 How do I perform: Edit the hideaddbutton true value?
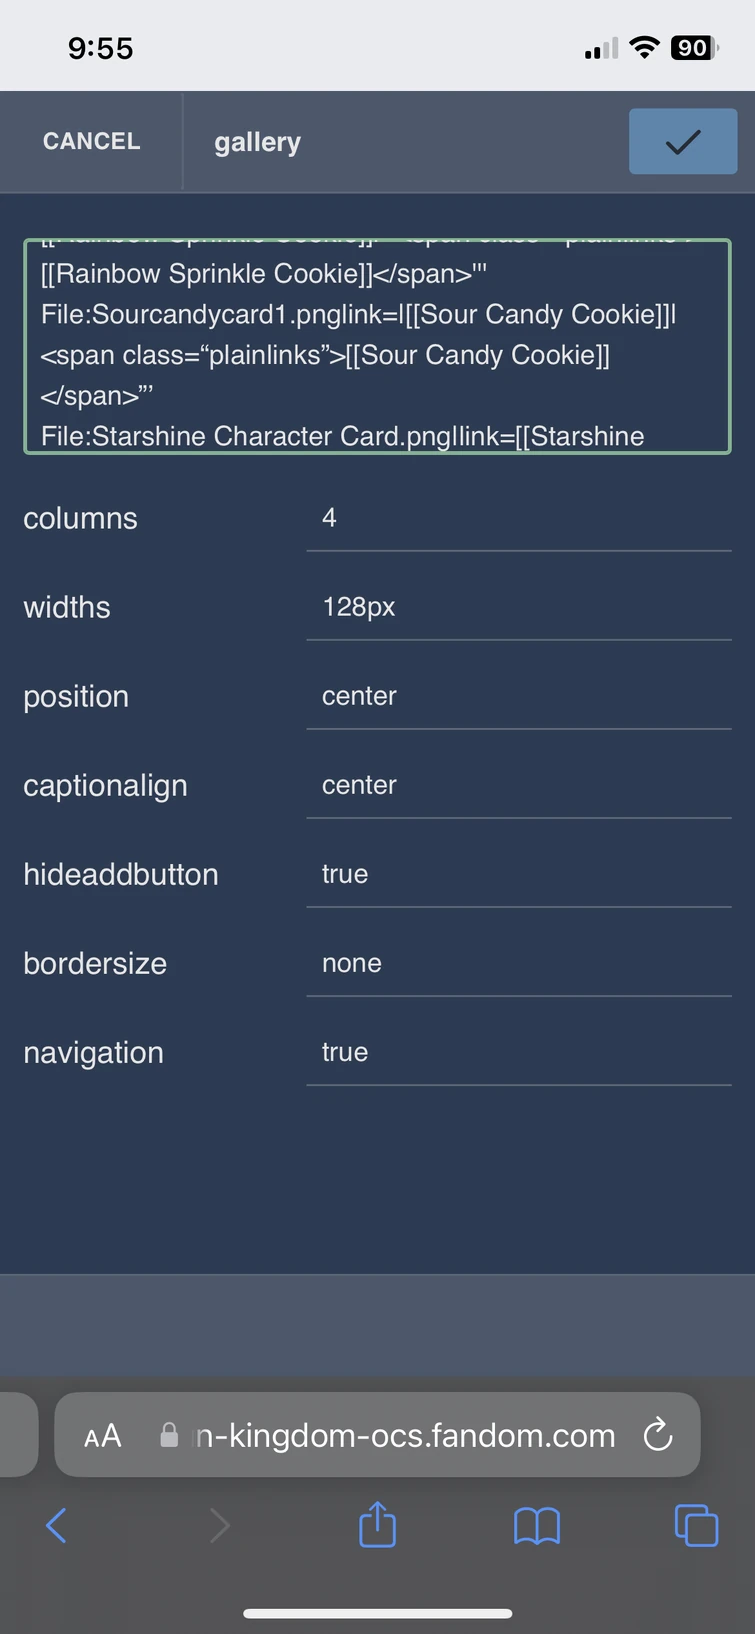pos(519,874)
